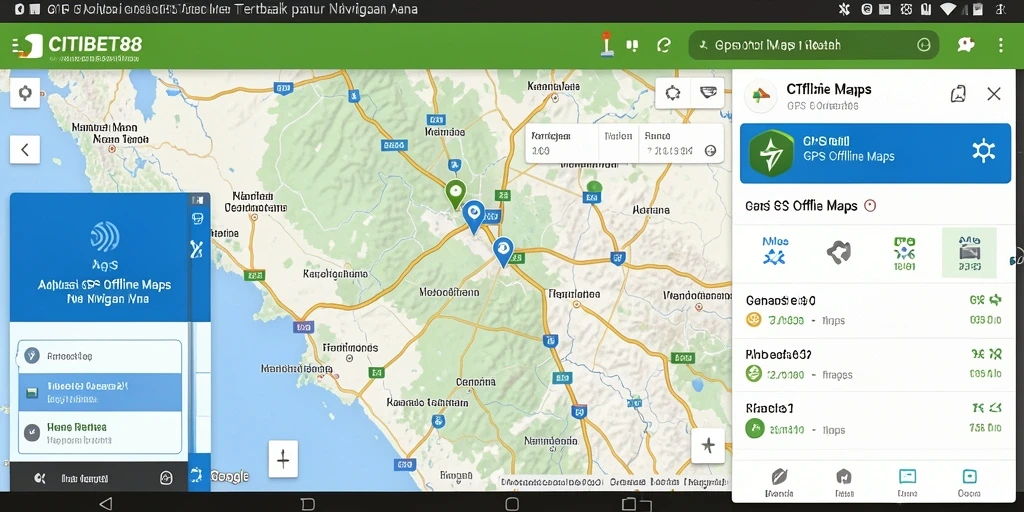Tap the Android home button
The height and width of the screenshot is (512, 1024).
[x=513, y=504]
